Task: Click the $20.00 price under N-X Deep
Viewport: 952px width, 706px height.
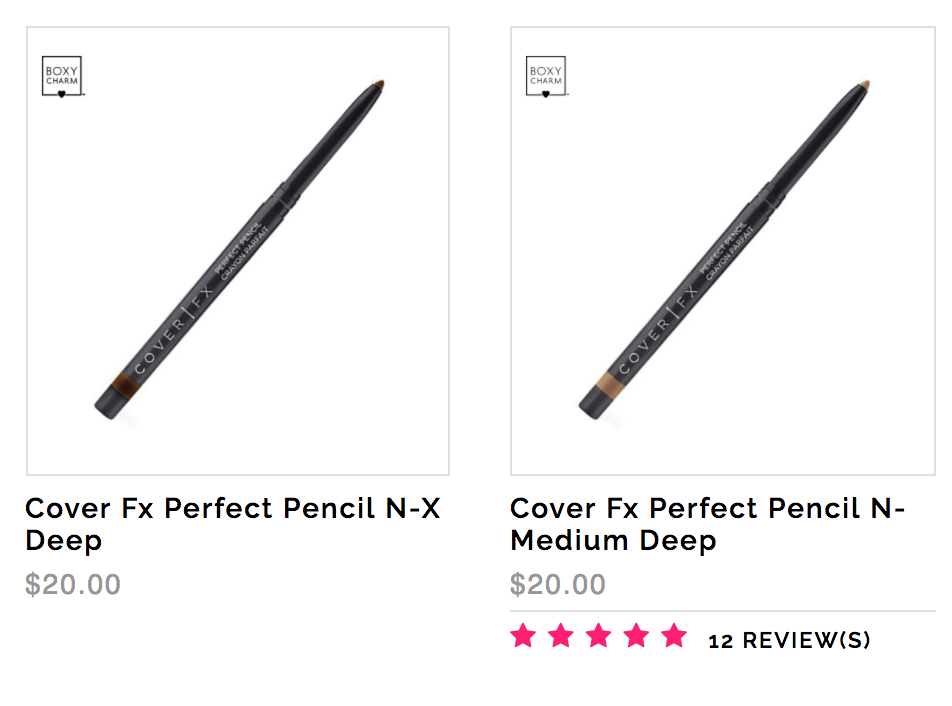Action: [x=73, y=584]
